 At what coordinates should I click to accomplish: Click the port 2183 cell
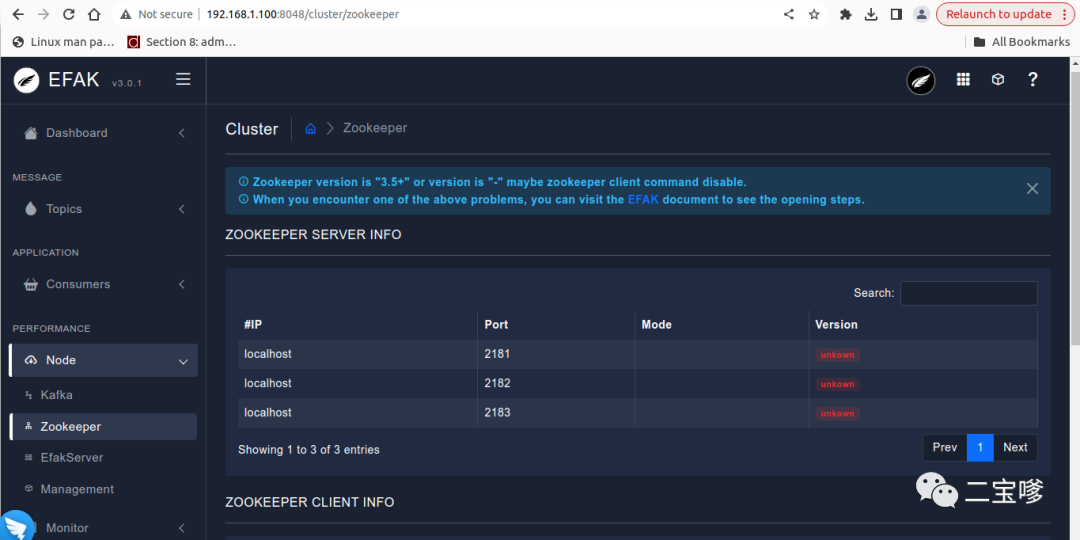coord(556,413)
